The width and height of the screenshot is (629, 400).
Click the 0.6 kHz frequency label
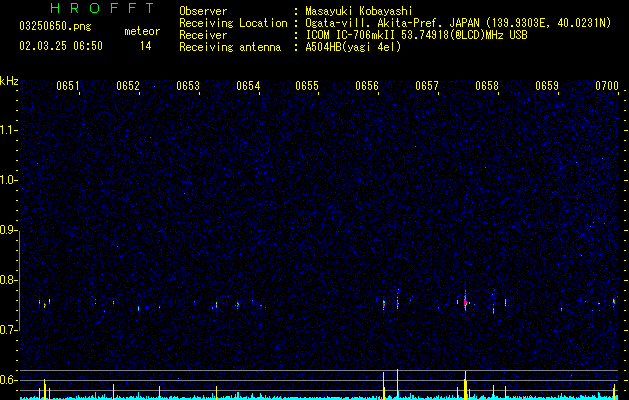click(8, 380)
